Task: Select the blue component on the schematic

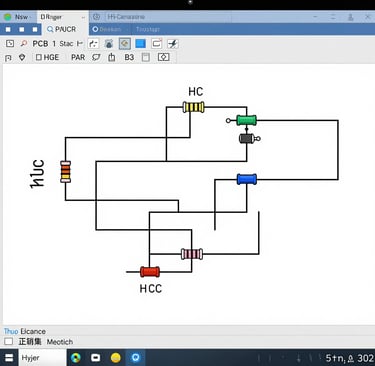Action: click(x=247, y=179)
